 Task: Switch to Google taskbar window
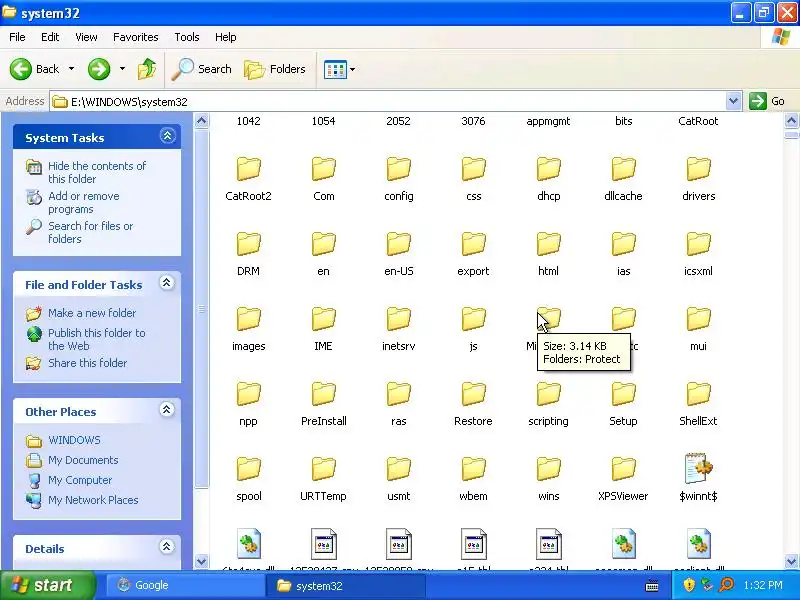pos(184,585)
